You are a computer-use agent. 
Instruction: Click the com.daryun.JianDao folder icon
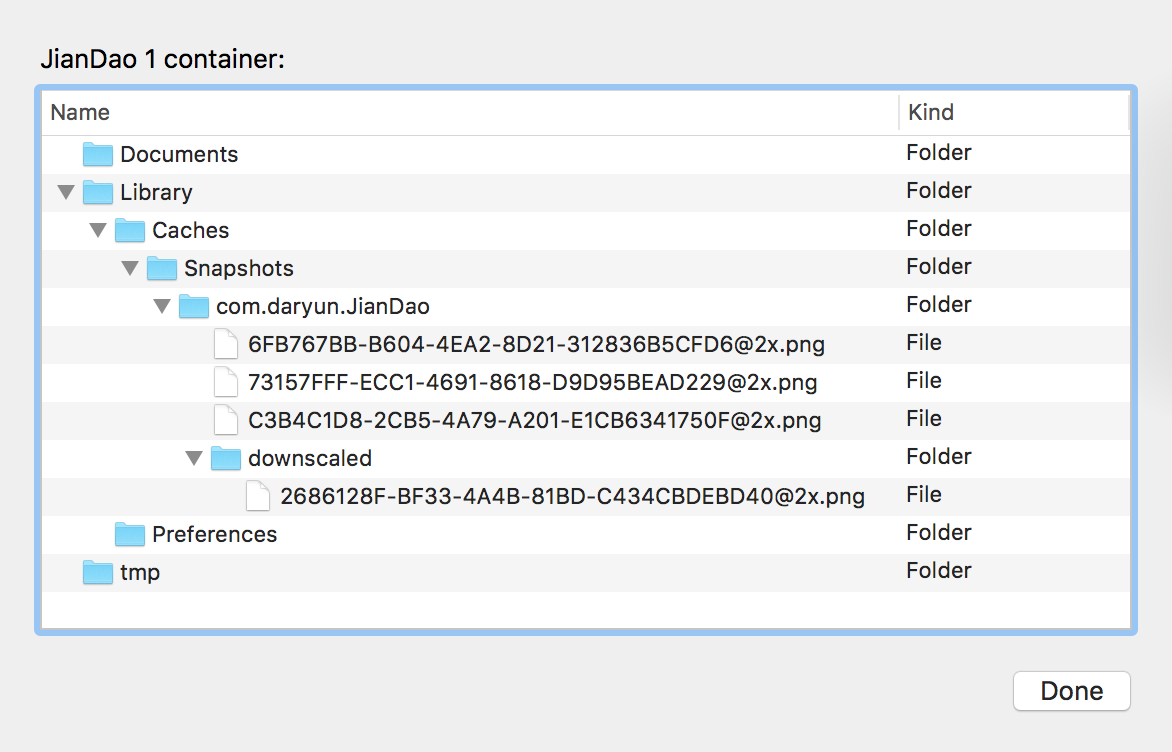[194, 306]
